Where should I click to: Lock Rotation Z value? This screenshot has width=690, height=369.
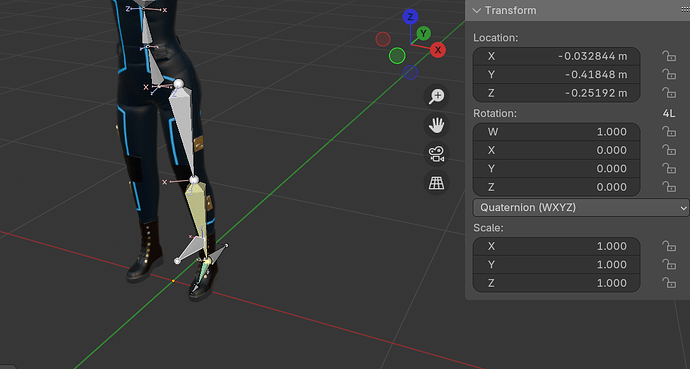point(669,187)
